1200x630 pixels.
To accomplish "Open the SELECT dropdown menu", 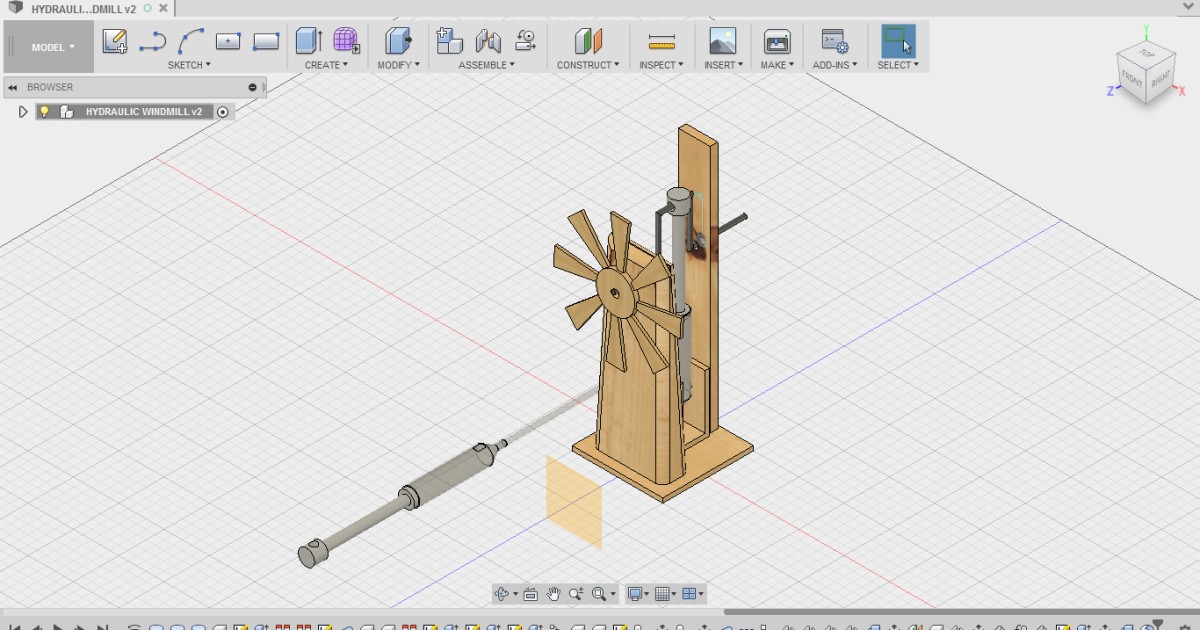I will [x=897, y=64].
